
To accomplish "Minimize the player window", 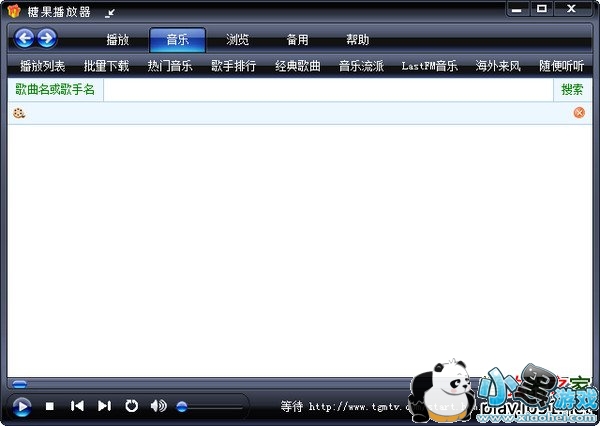I will click(x=517, y=9).
